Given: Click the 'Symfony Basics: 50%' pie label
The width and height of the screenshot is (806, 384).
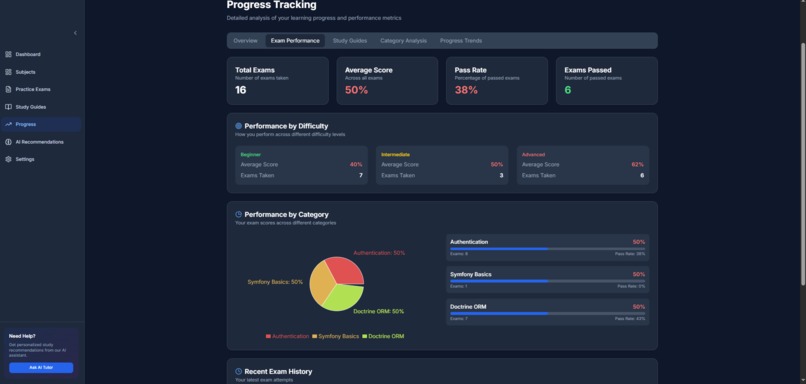Looking at the screenshot, I should 275,282.
